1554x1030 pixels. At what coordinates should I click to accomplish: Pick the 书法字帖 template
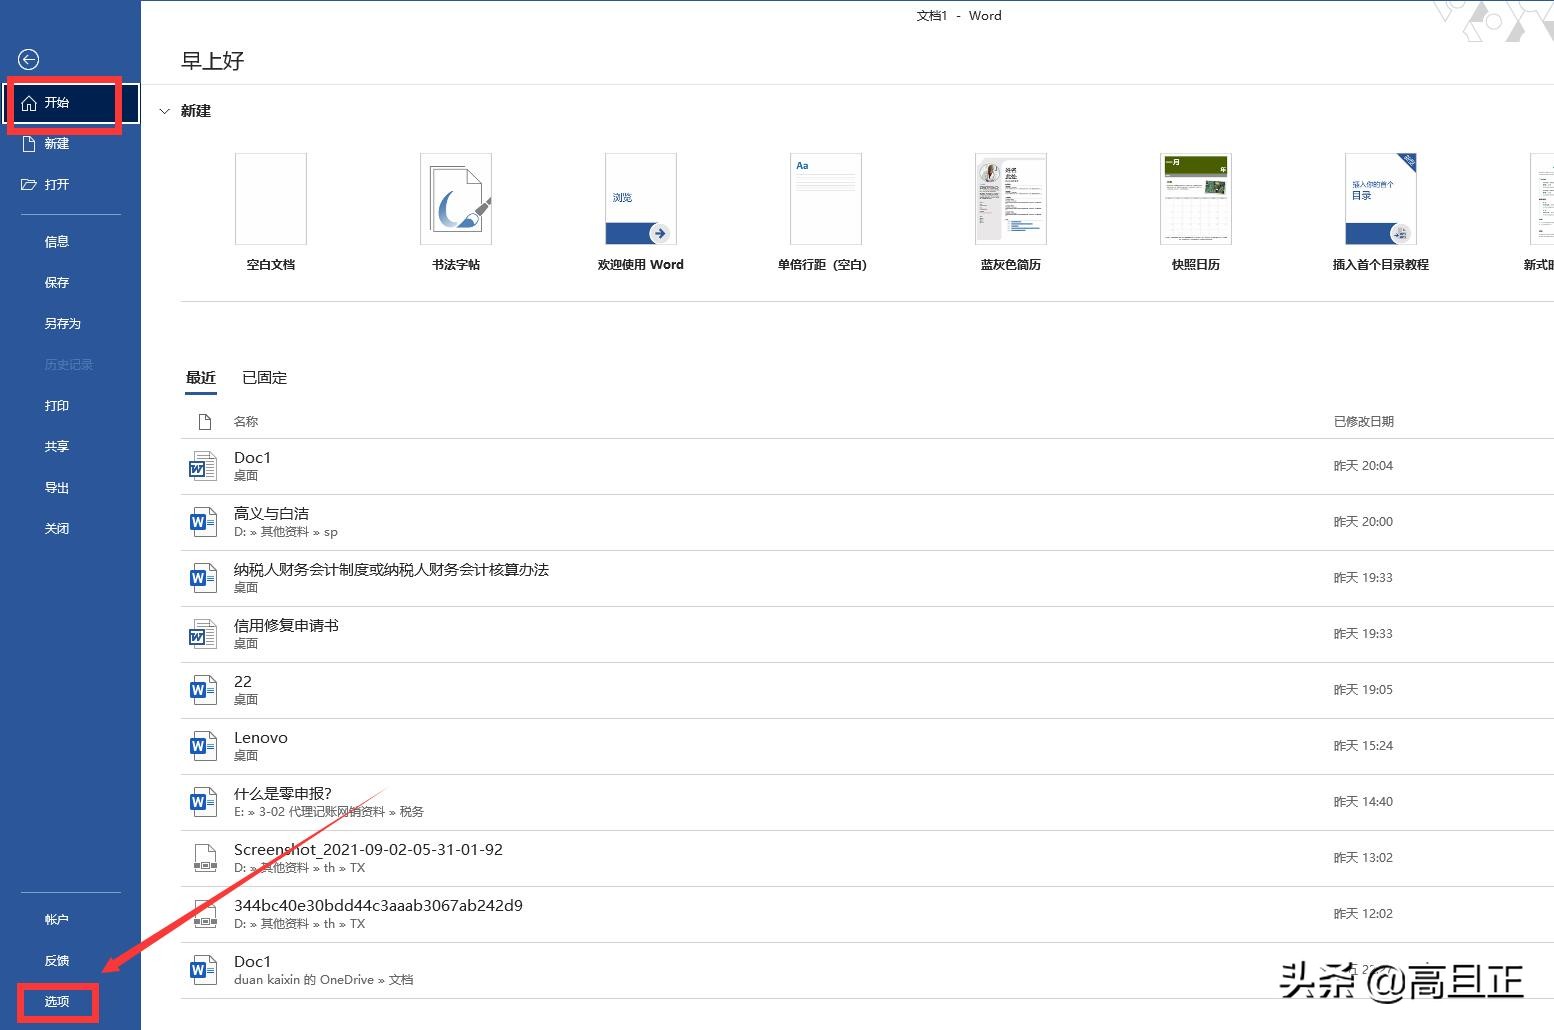point(456,213)
